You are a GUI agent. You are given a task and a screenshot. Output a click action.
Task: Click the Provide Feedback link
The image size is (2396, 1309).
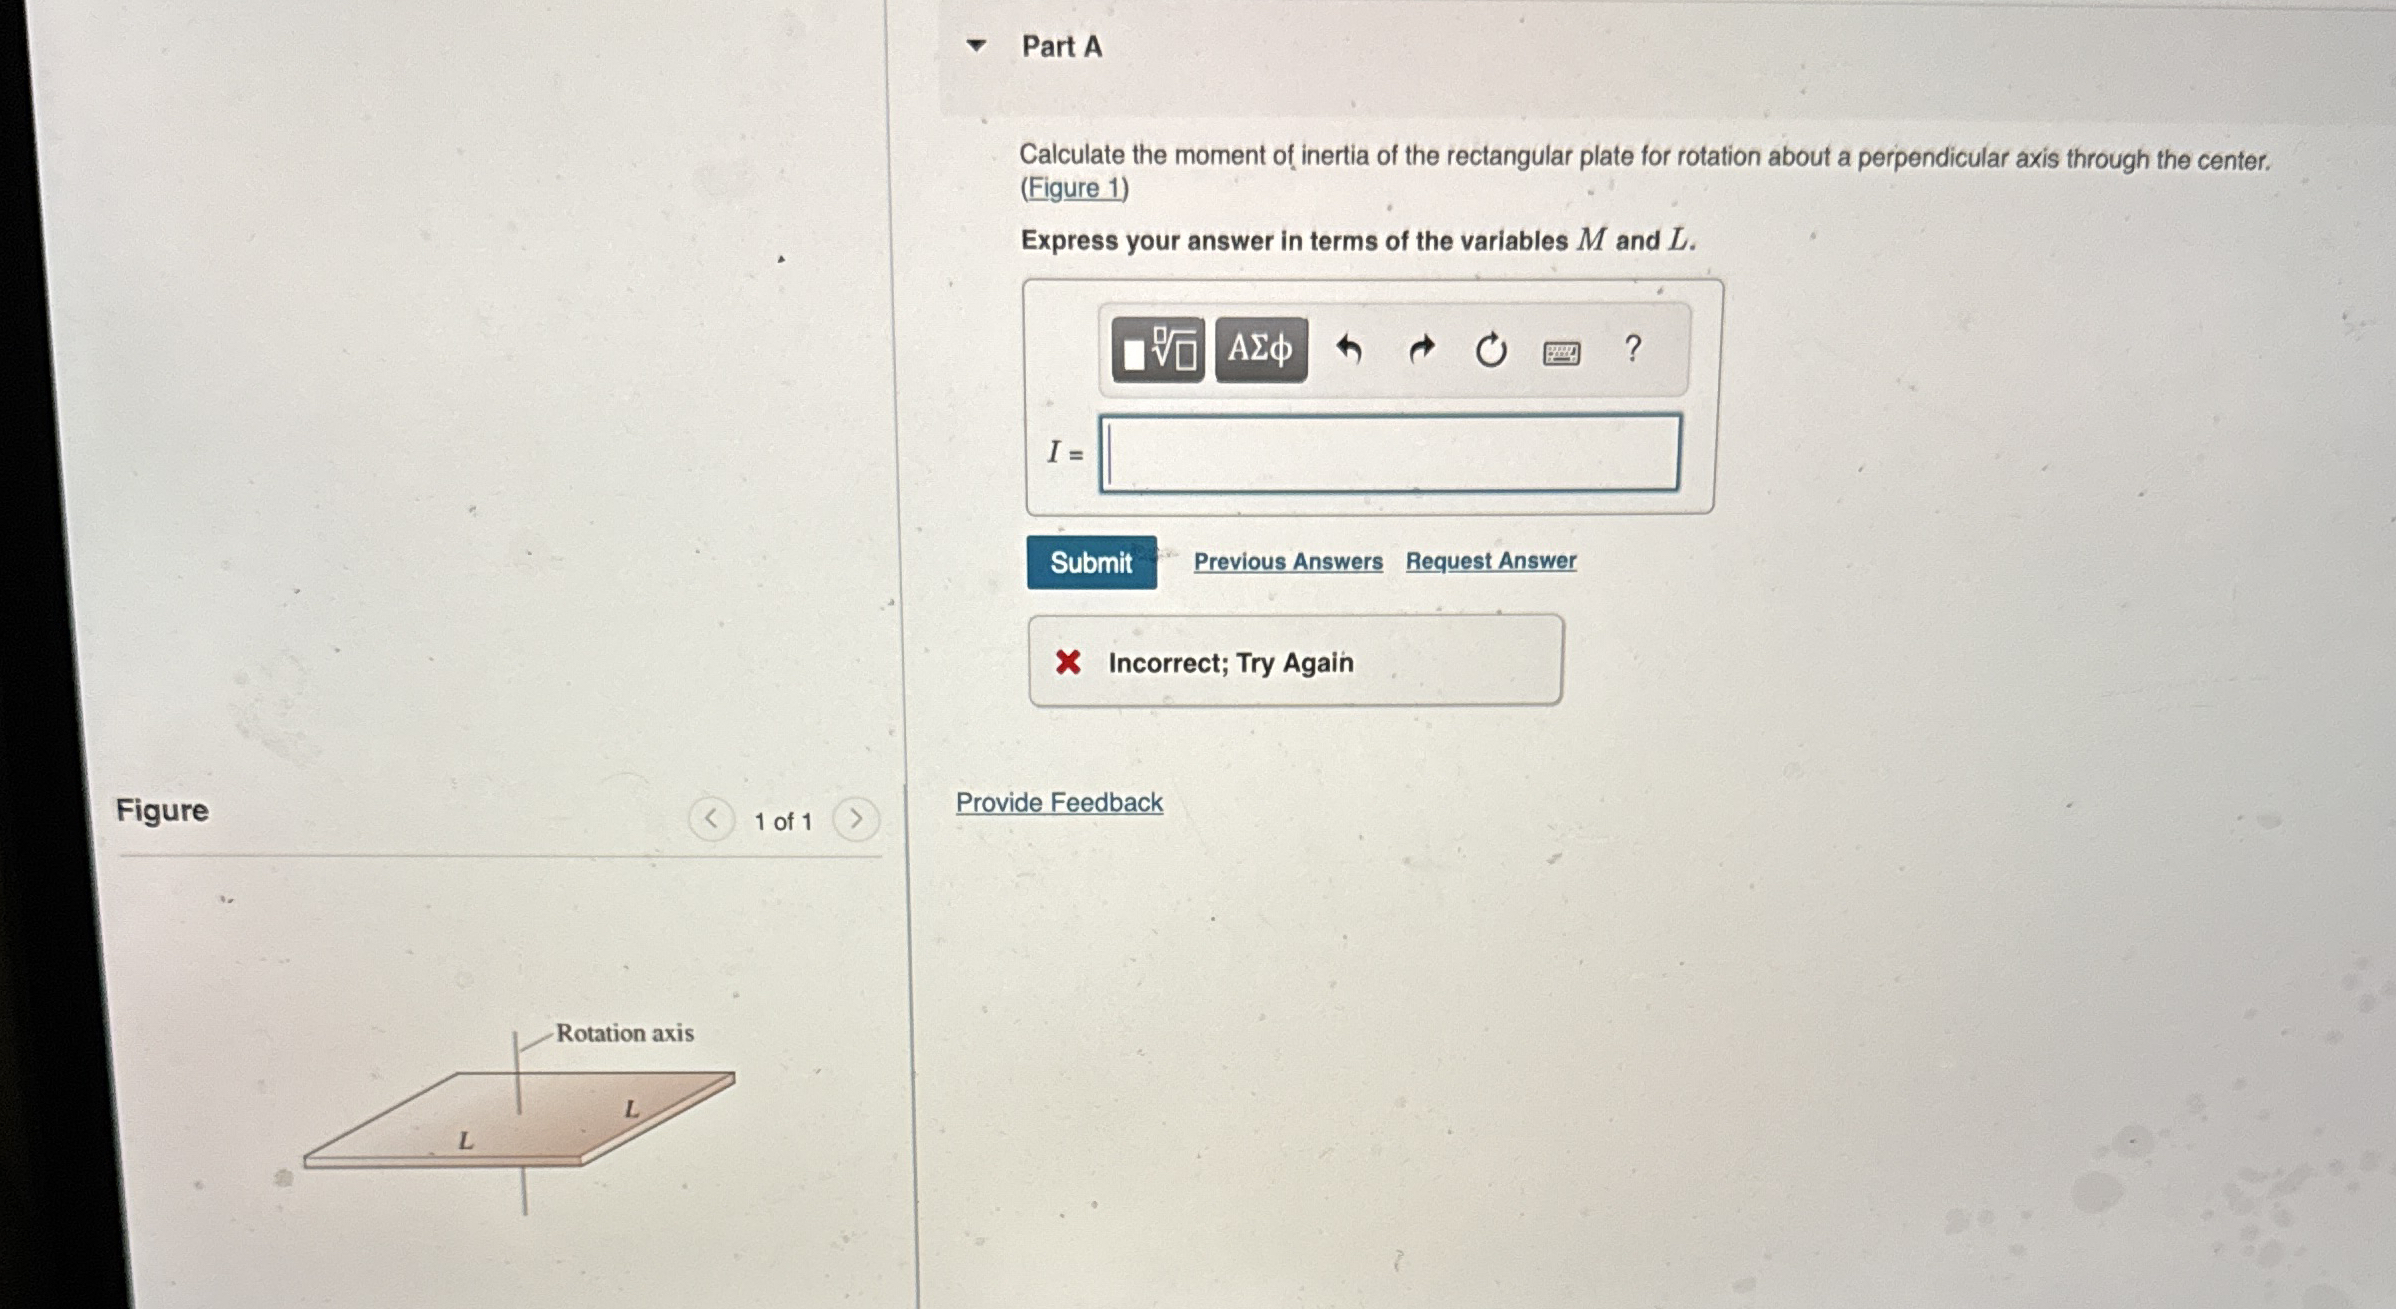point(1059,802)
